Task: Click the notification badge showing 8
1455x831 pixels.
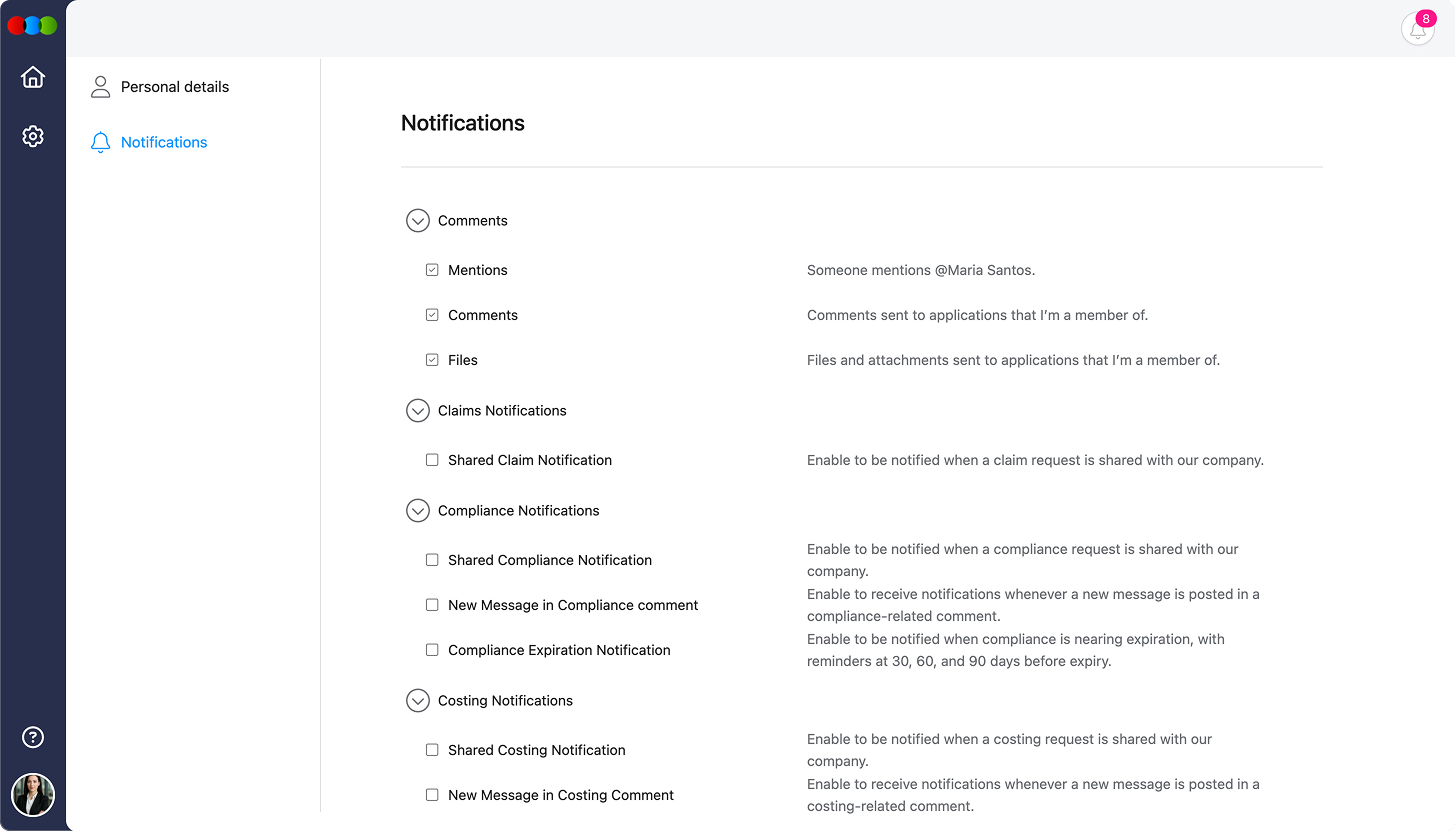Action: (x=1425, y=17)
